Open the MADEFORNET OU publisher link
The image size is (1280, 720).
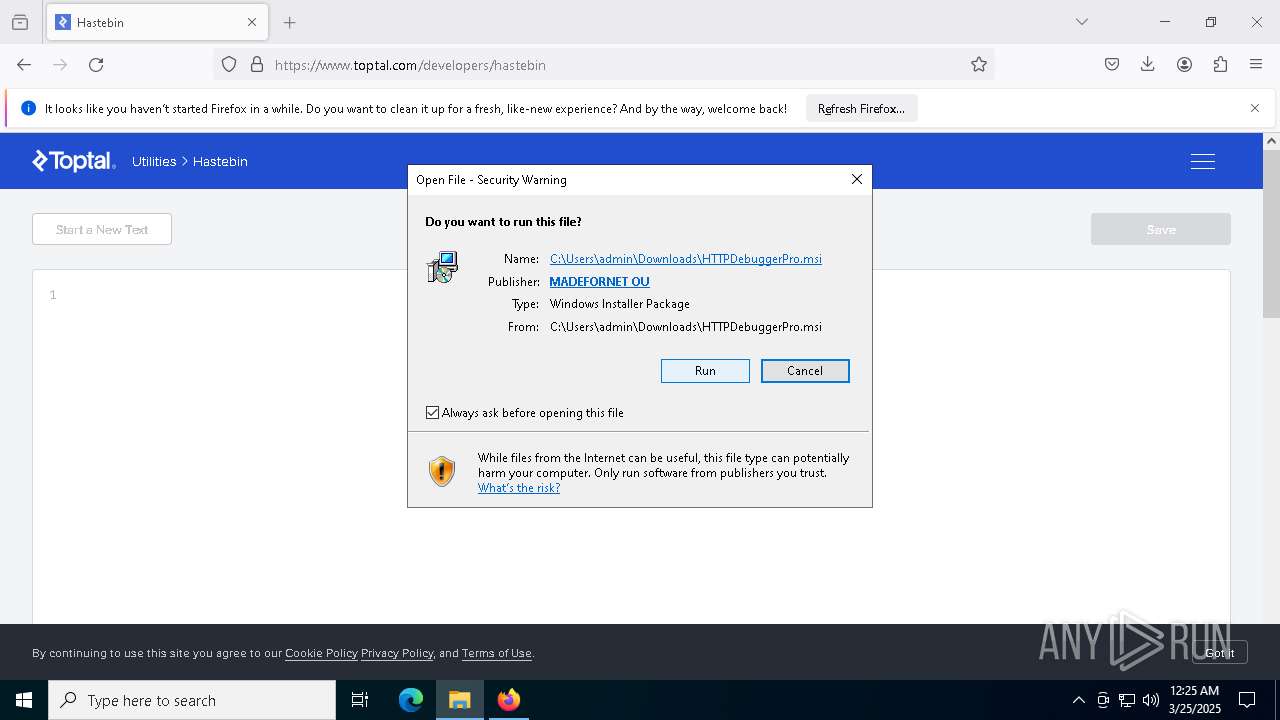(x=599, y=281)
